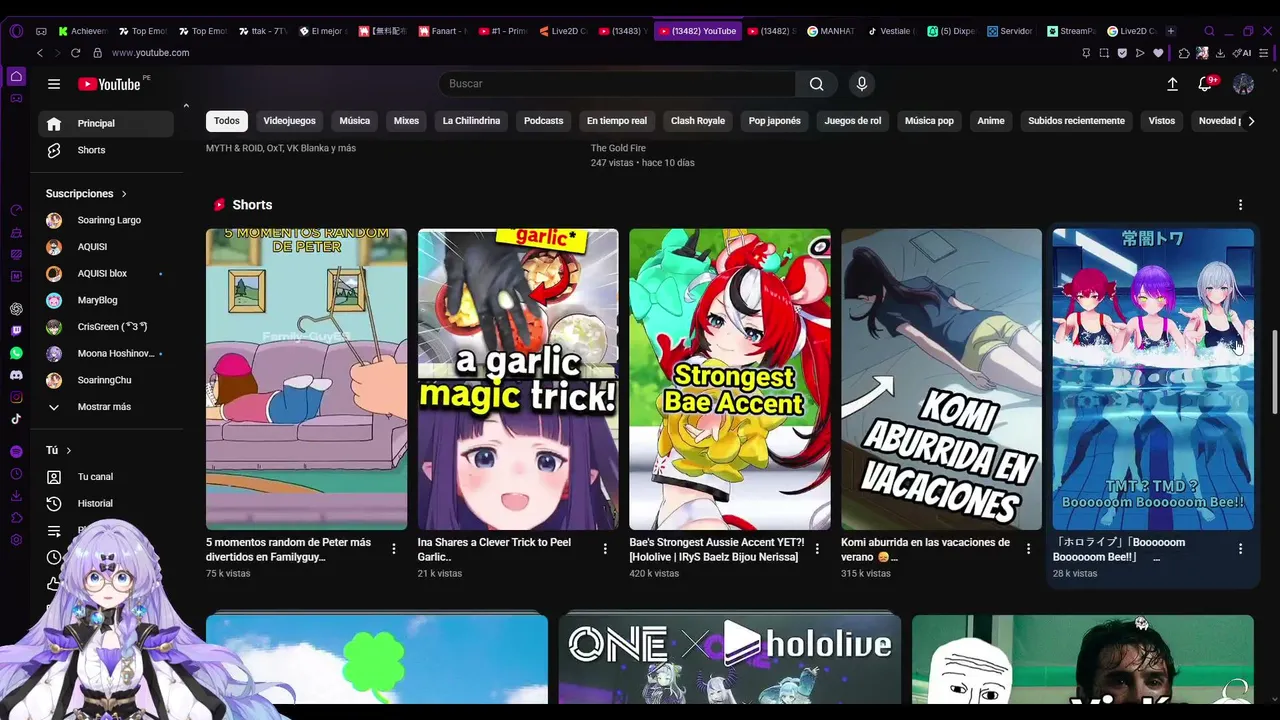This screenshot has height=720, width=1280.
Task: Bookmark the page with the heart icon
Action: (x=1158, y=53)
